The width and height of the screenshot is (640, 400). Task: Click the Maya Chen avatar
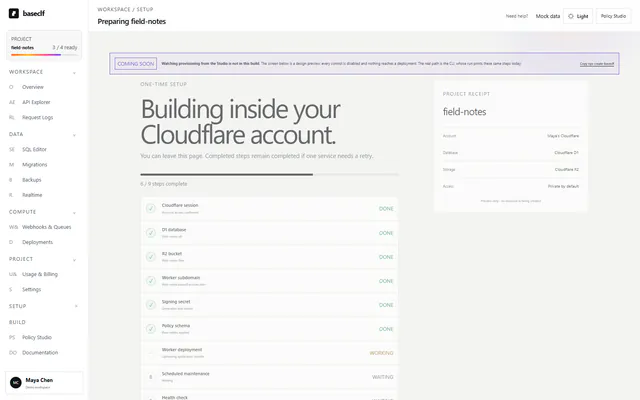point(16,382)
